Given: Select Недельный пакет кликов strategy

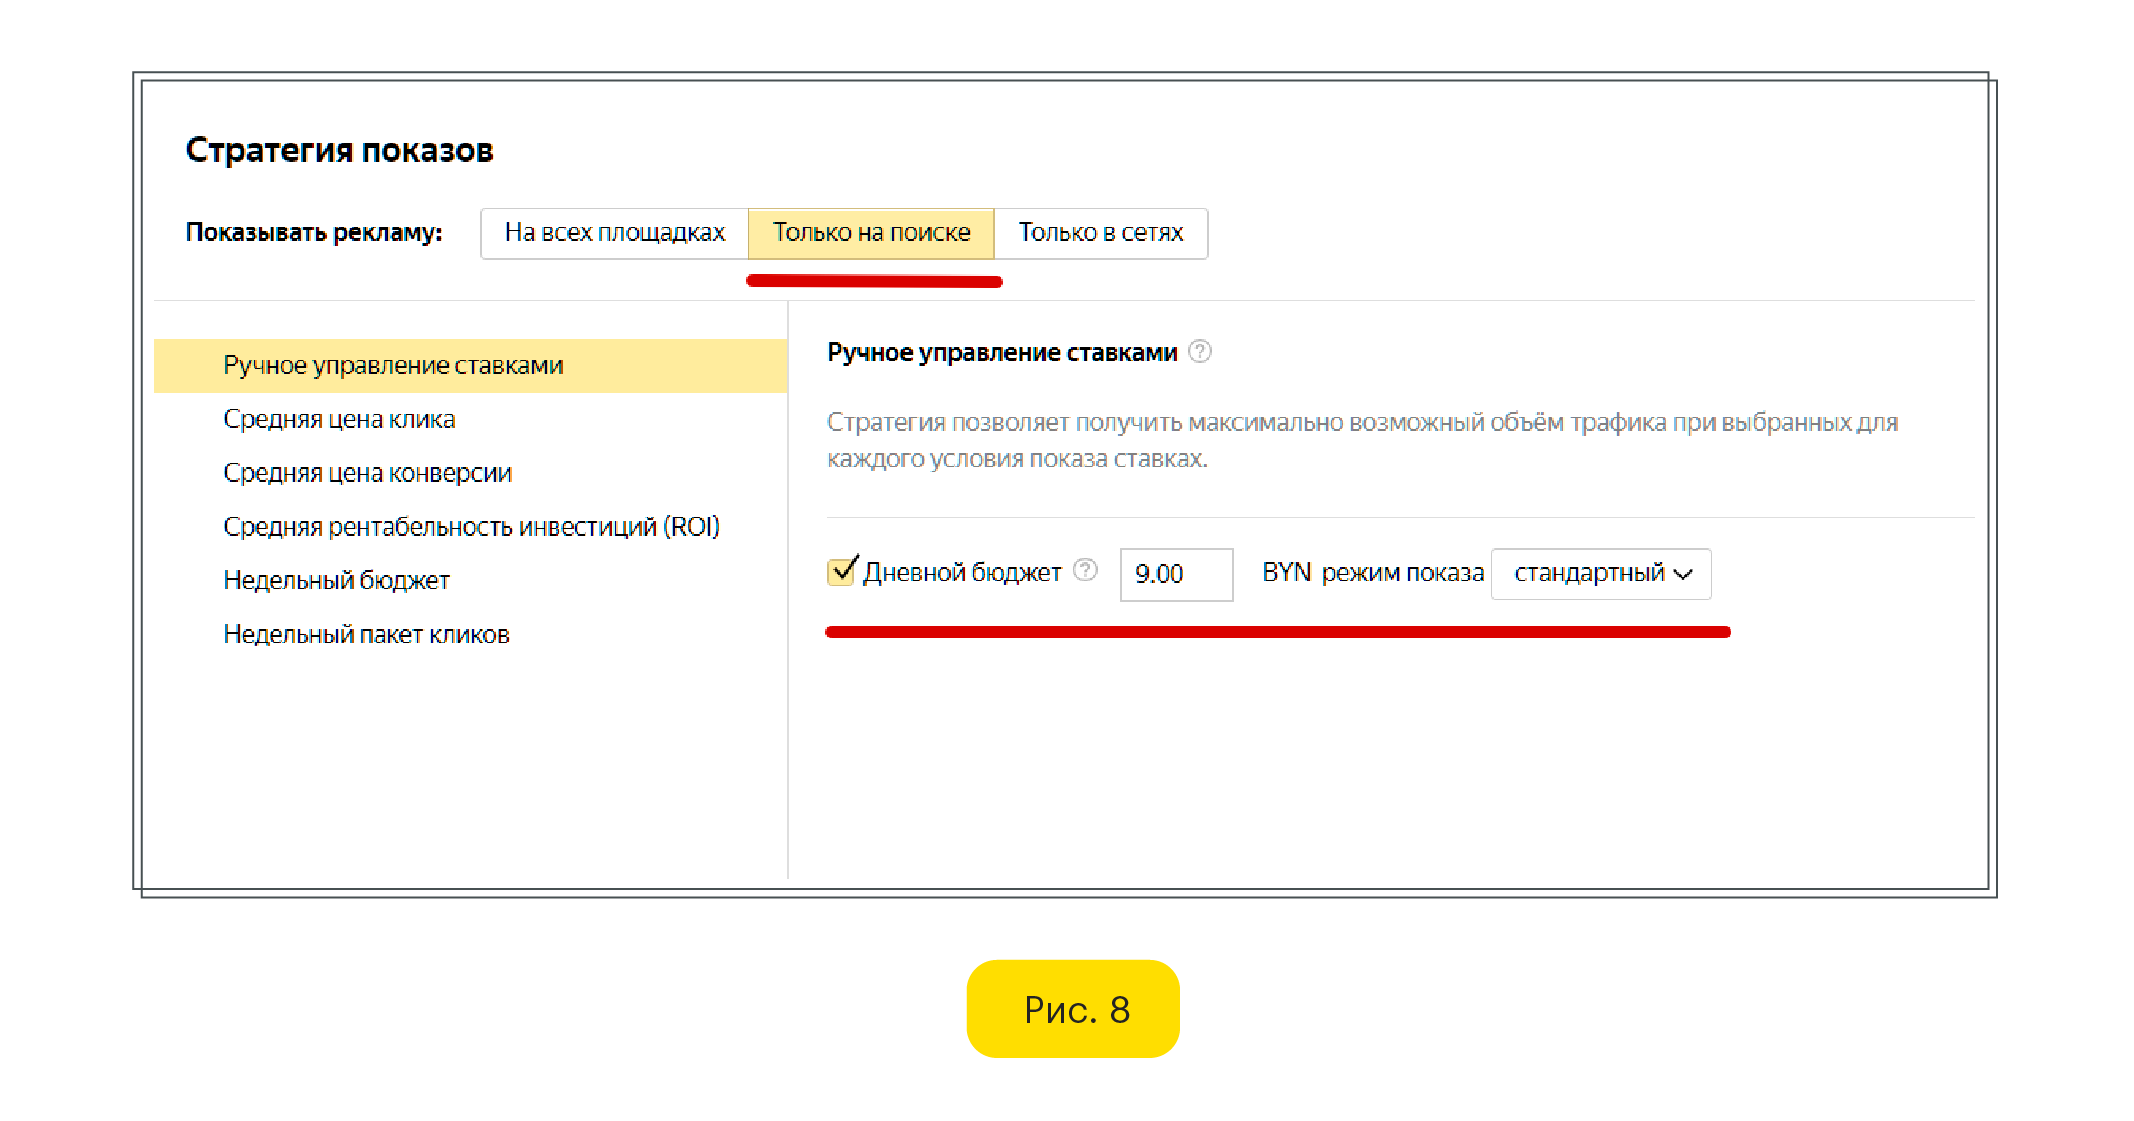Looking at the screenshot, I should coord(366,635).
